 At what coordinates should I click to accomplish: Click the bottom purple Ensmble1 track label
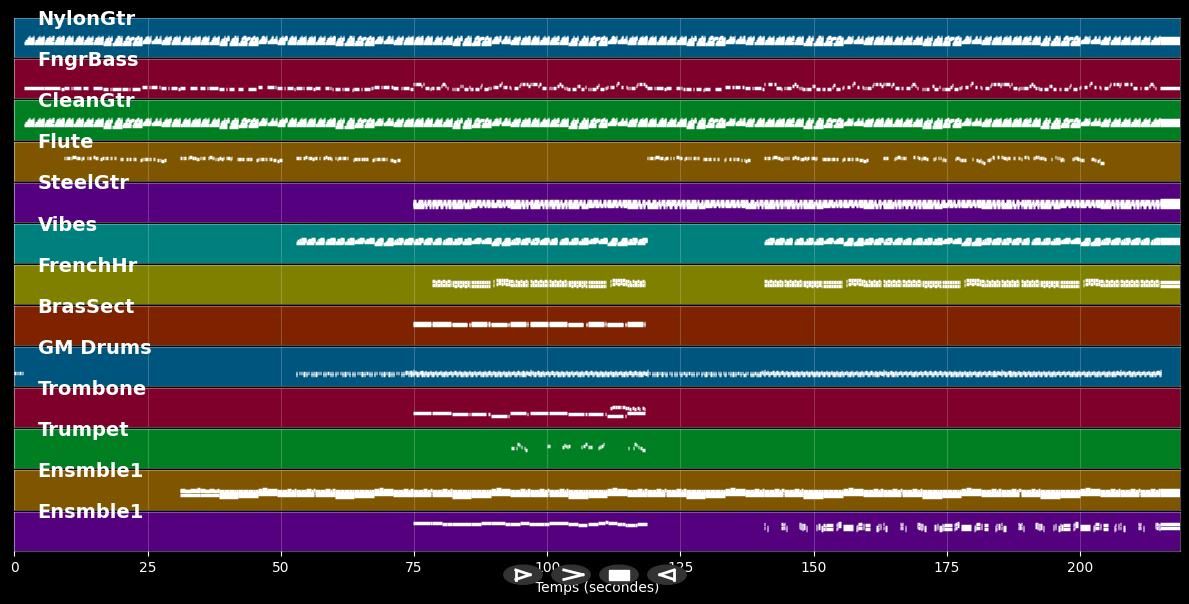(90, 512)
